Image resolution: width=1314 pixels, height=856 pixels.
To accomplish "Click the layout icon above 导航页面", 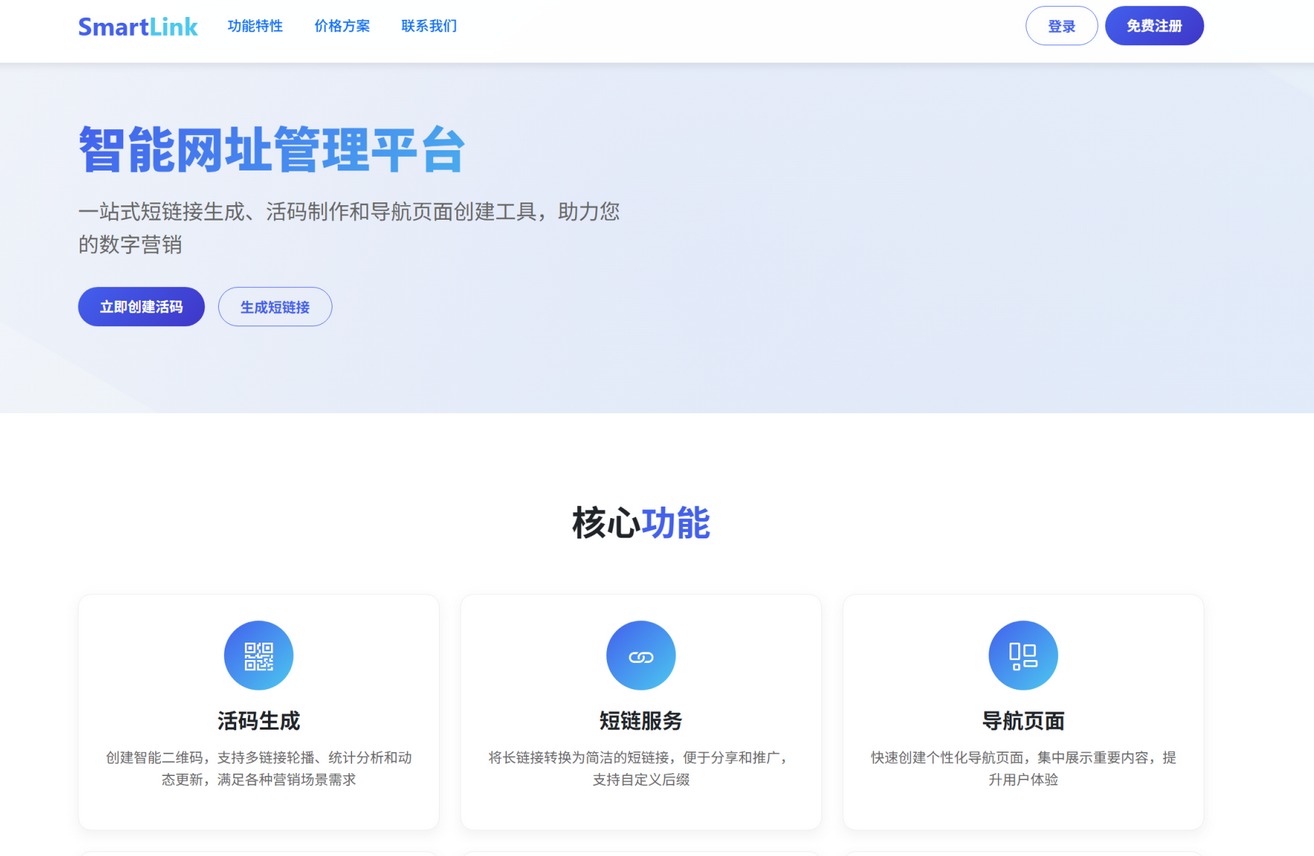I will (x=1023, y=655).
